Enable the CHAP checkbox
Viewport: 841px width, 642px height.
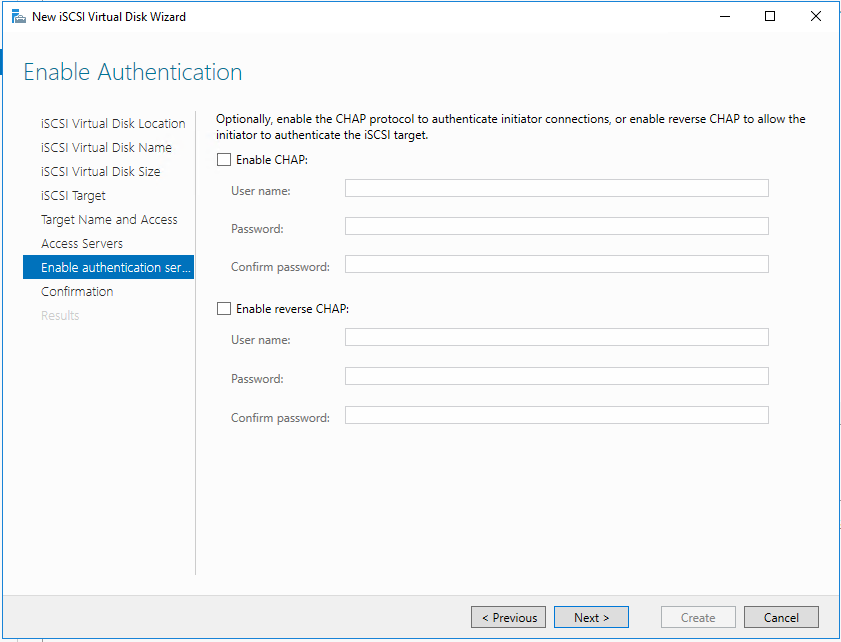tap(224, 160)
